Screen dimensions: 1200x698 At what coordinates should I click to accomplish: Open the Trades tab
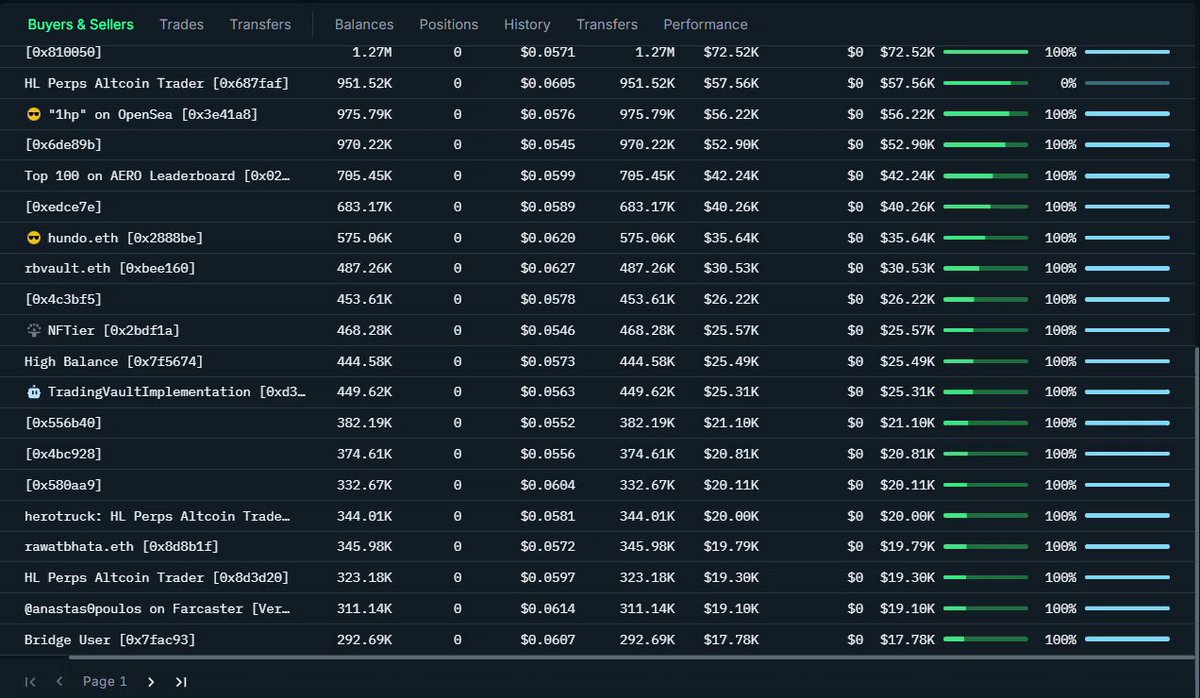182,24
